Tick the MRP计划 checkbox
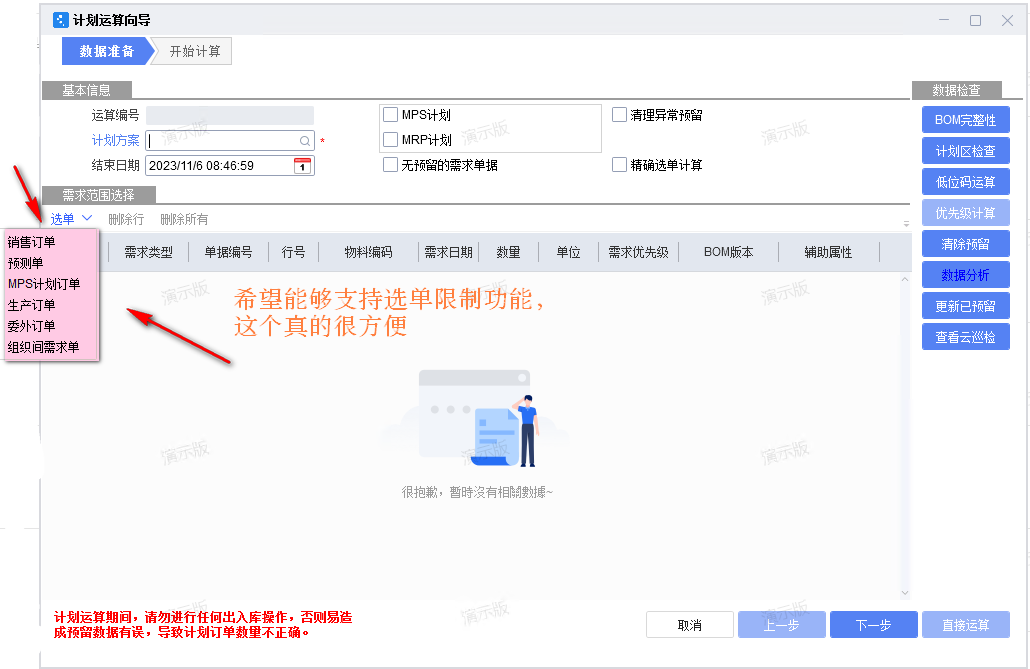This screenshot has width=1030, height=669. [391, 140]
